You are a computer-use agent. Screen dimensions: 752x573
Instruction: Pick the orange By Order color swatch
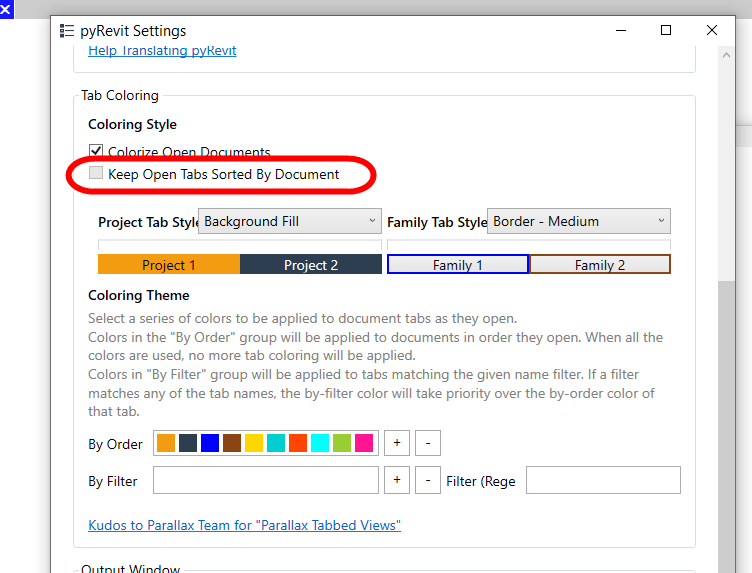pos(166,443)
